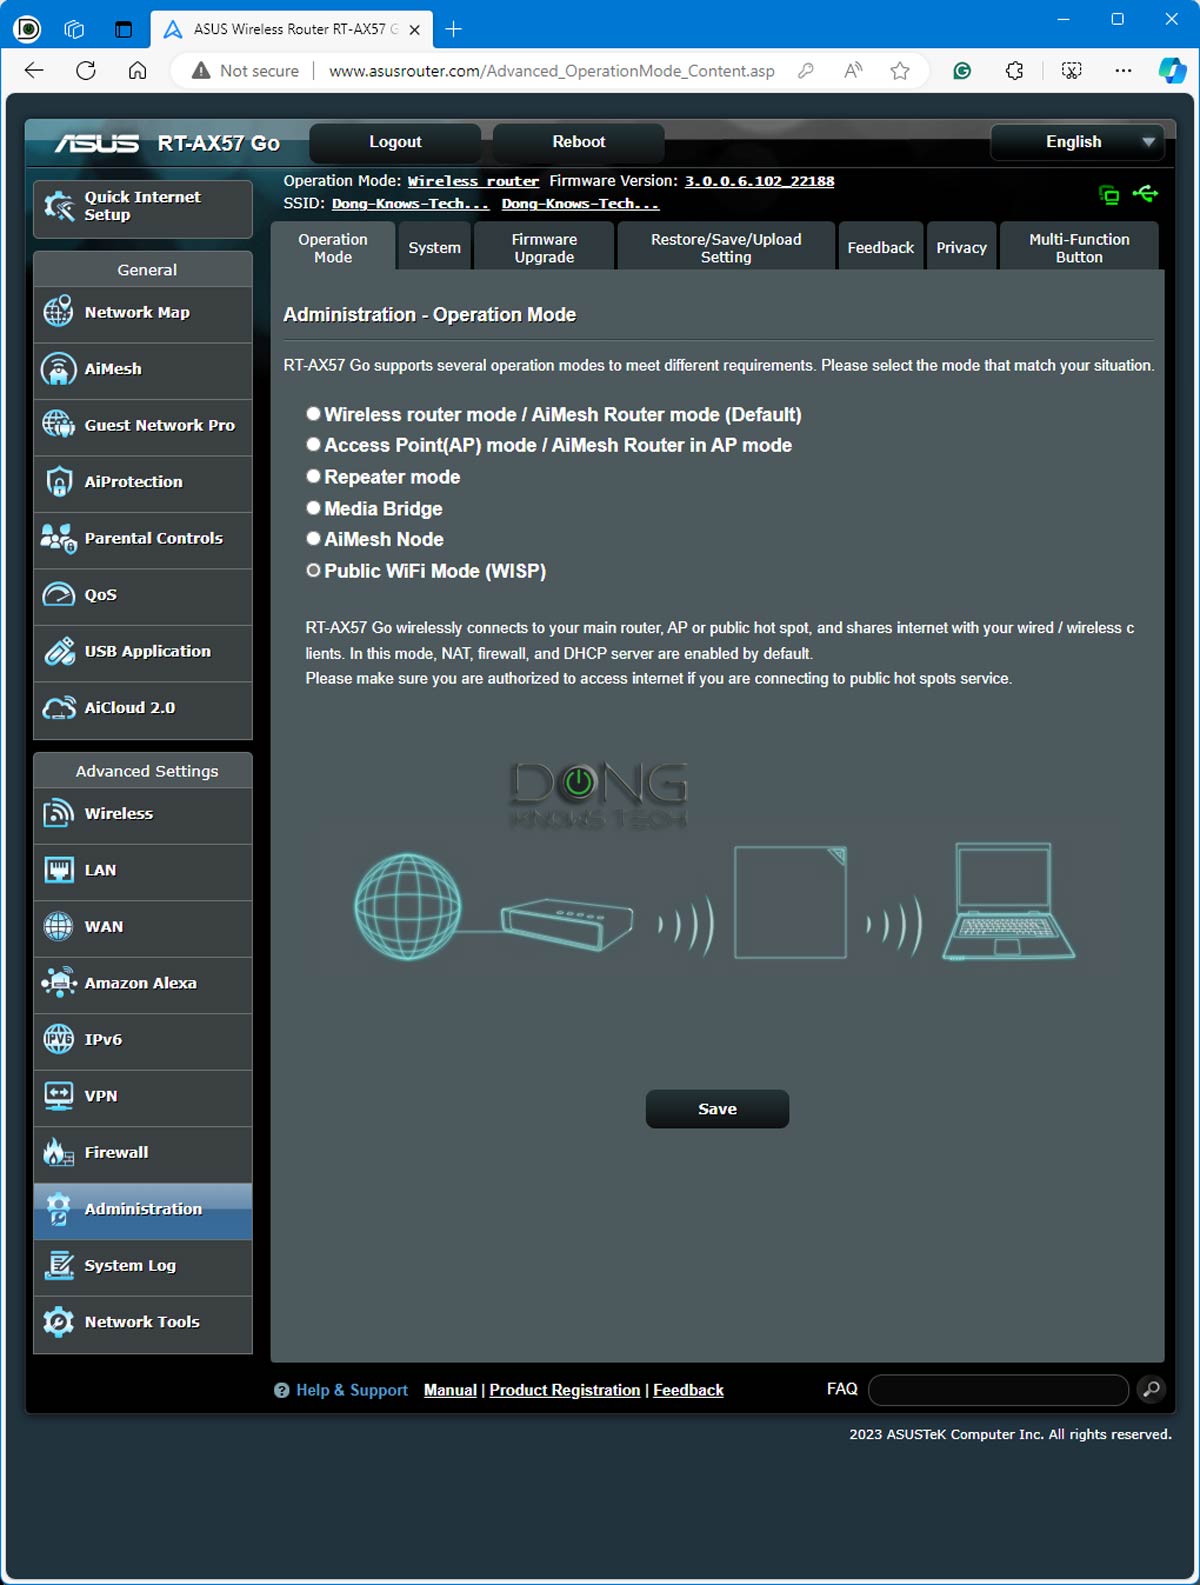Switch to Multi-Function Button tab
Screen dimensions: 1200x1585
(x=1079, y=247)
